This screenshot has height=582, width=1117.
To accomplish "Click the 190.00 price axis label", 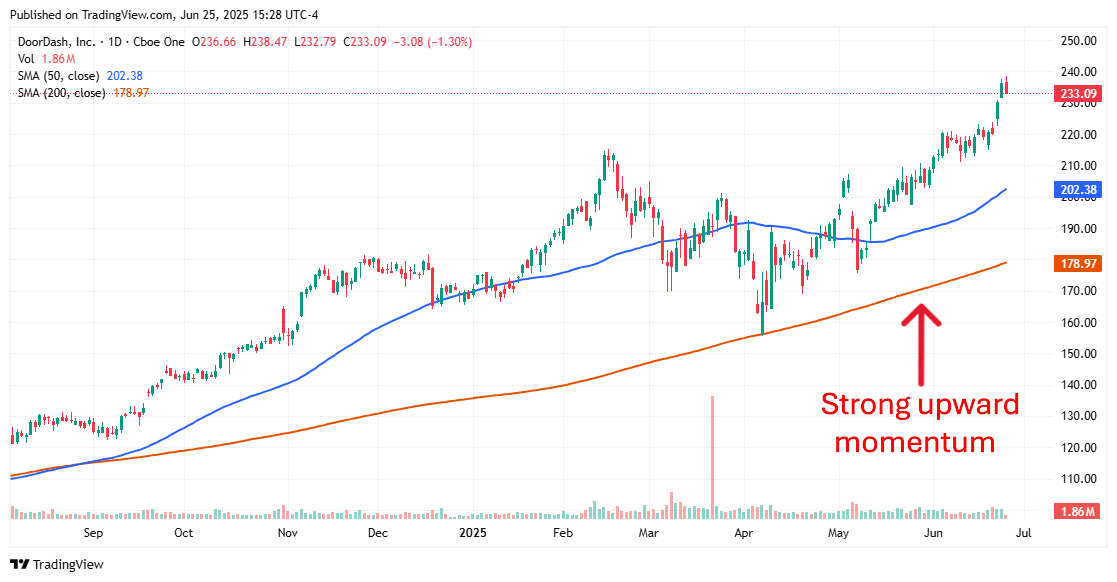I will click(x=1079, y=229).
